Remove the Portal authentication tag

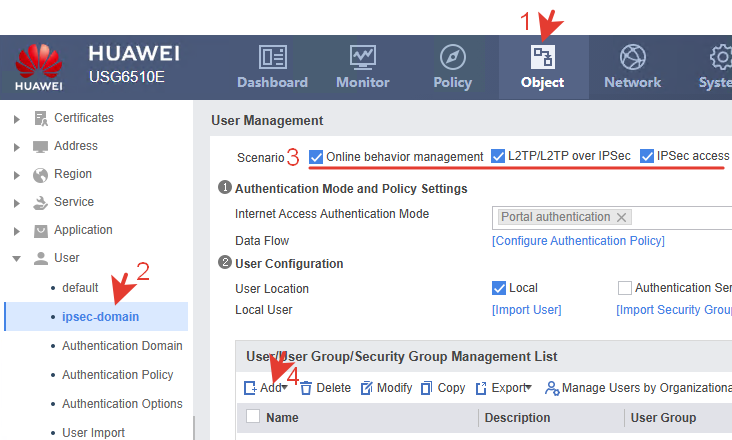(x=621, y=217)
